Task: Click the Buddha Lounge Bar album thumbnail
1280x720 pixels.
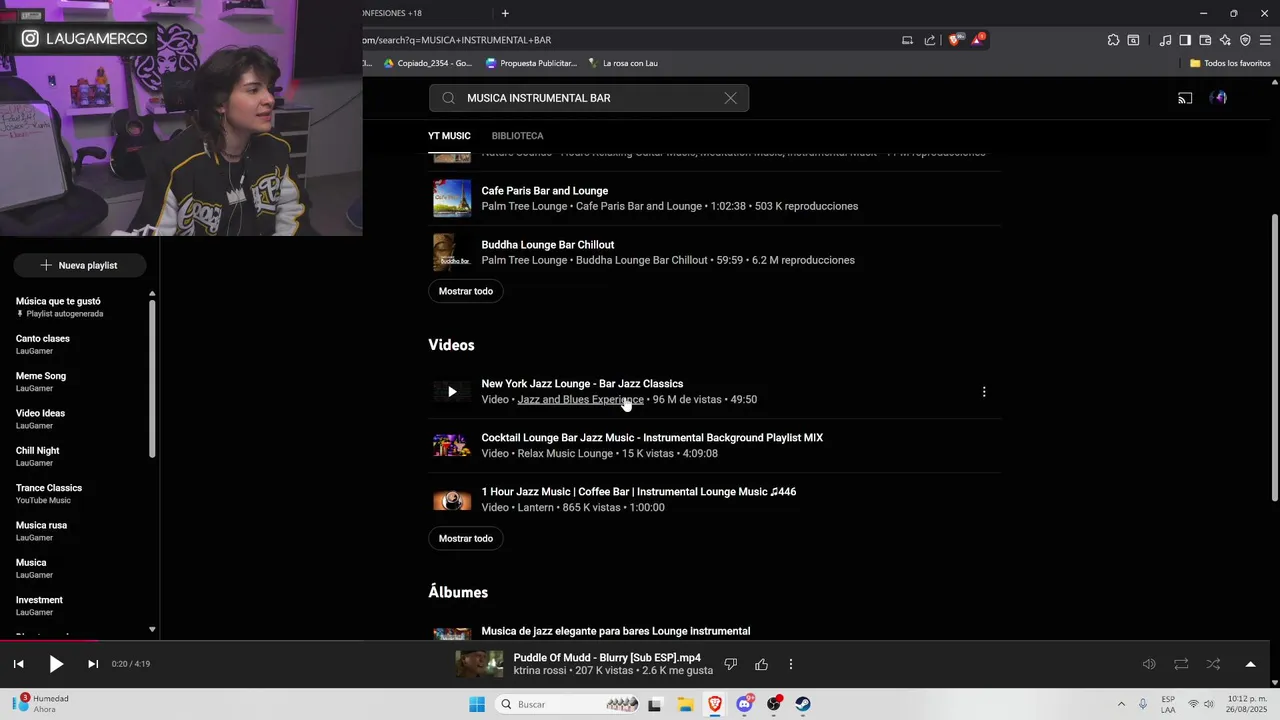Action: click(x=452, y=252)
